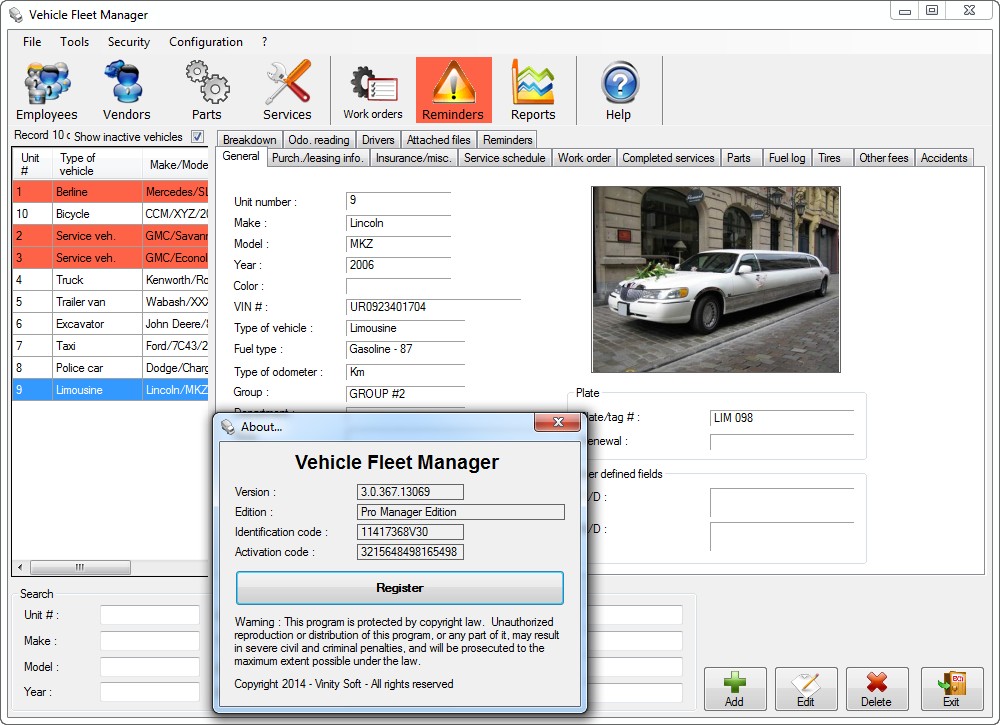This screenshot has height=725, width=1000.
Task: Select the Bicycle vehicle row
Action: click(x=110, y=214)
